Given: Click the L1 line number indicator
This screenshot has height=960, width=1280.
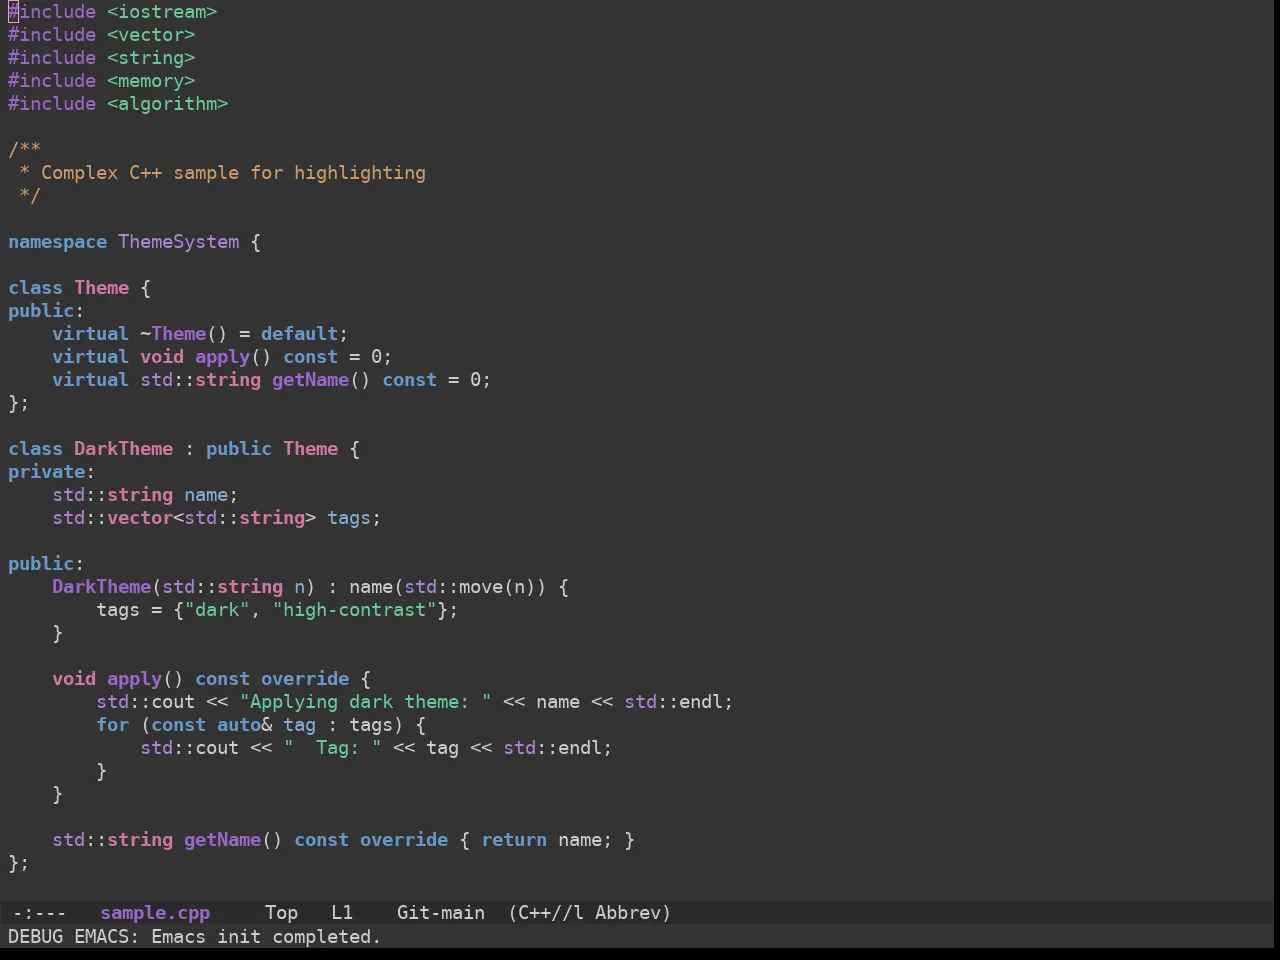Looking at the screenshot, I should point(342,913).
